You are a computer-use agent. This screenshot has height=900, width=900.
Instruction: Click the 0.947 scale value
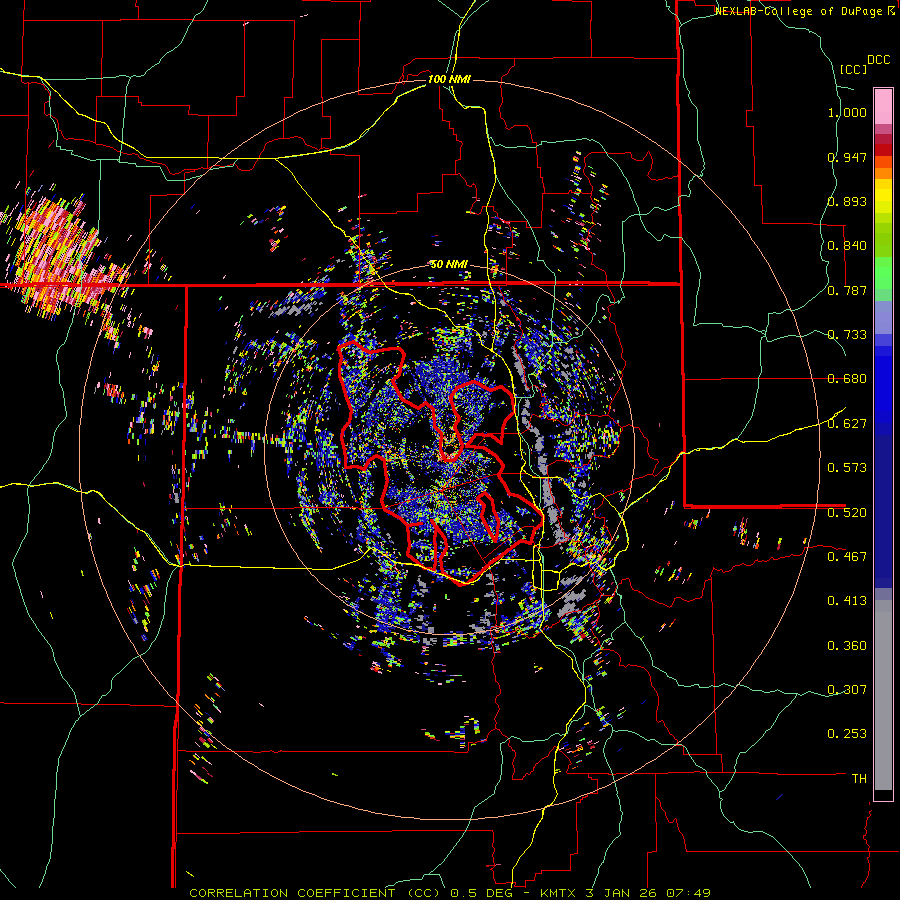pyautogui.click(x=847, y=157)
